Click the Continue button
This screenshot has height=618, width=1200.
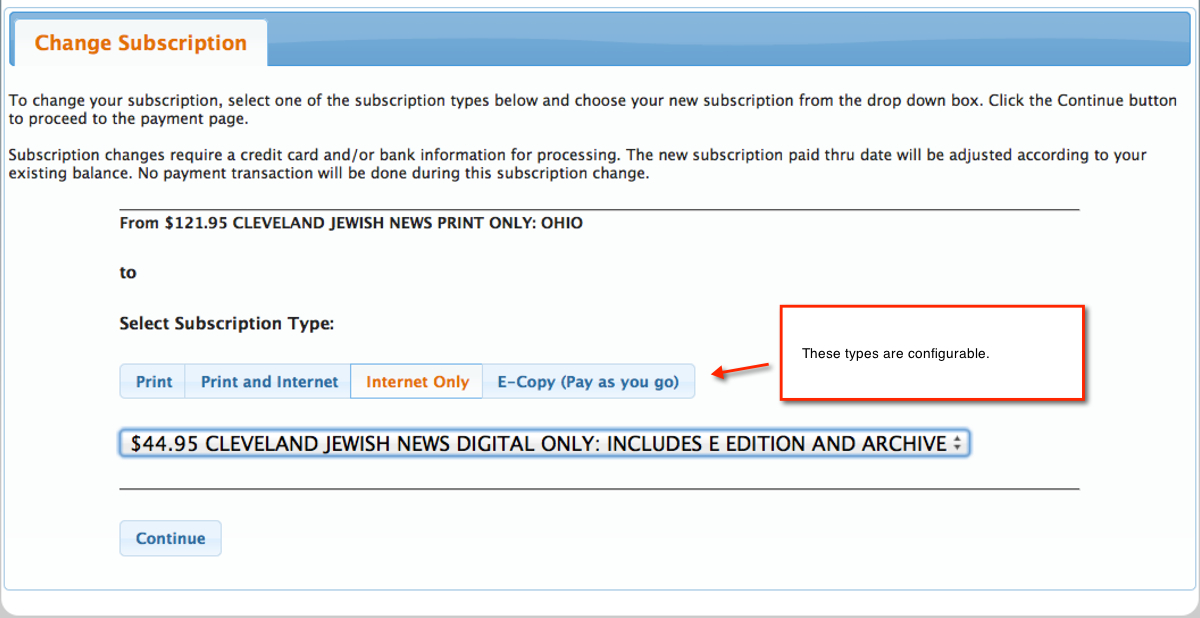click(x=170, y=538)
